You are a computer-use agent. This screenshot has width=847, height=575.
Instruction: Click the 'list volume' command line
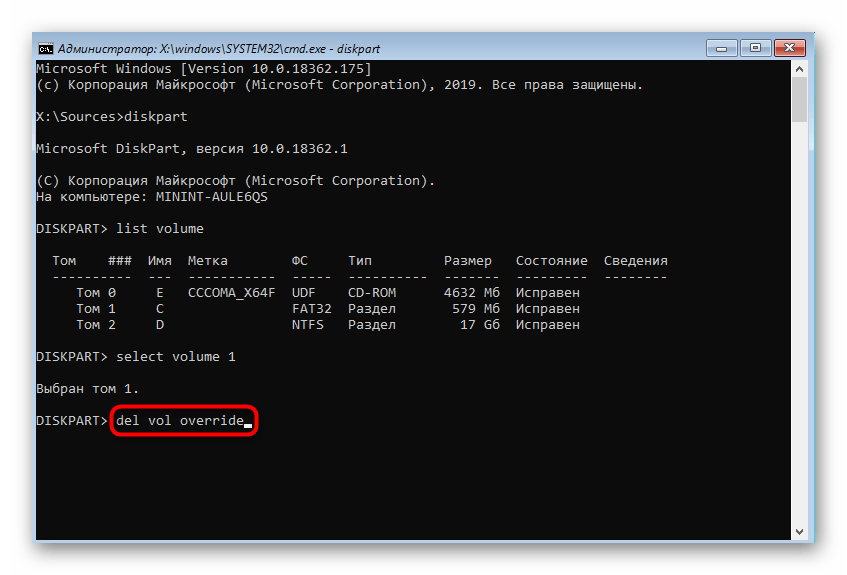[x=160, y=229]
